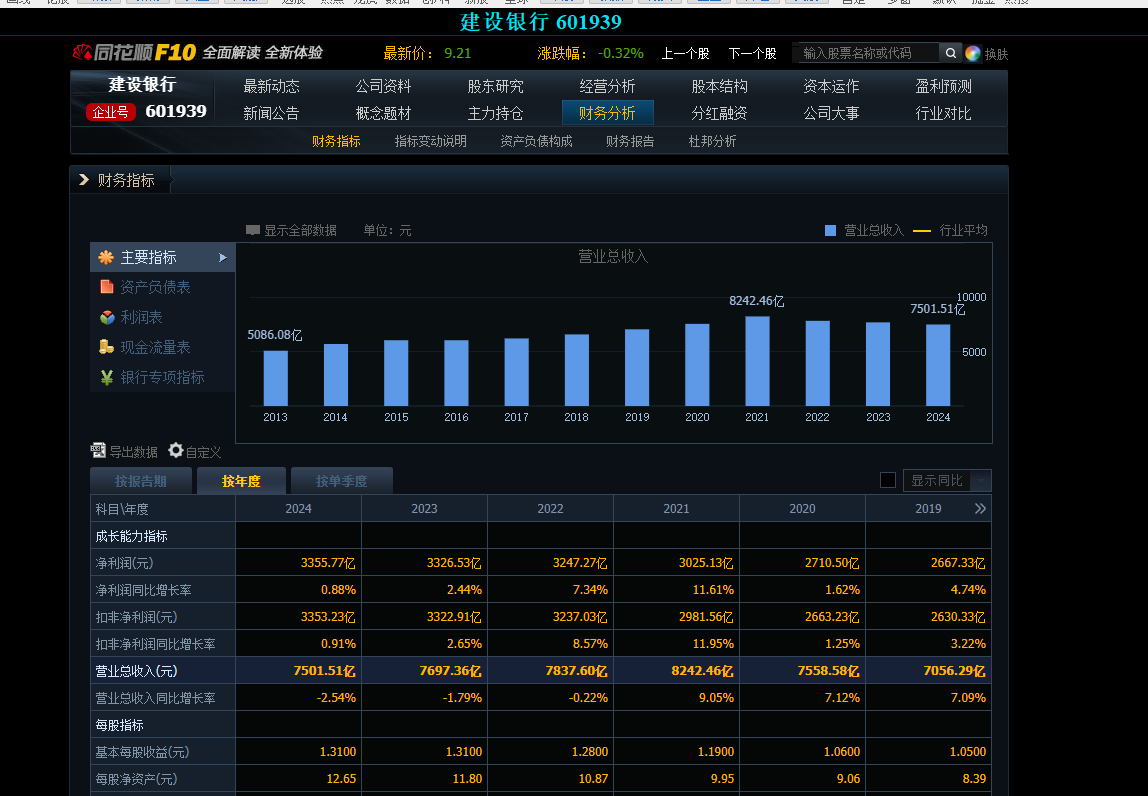This screenshot has width=1148, height=796.
Task: Open the 指标变动说明 sub-tab
Action: tap(430, 141)
